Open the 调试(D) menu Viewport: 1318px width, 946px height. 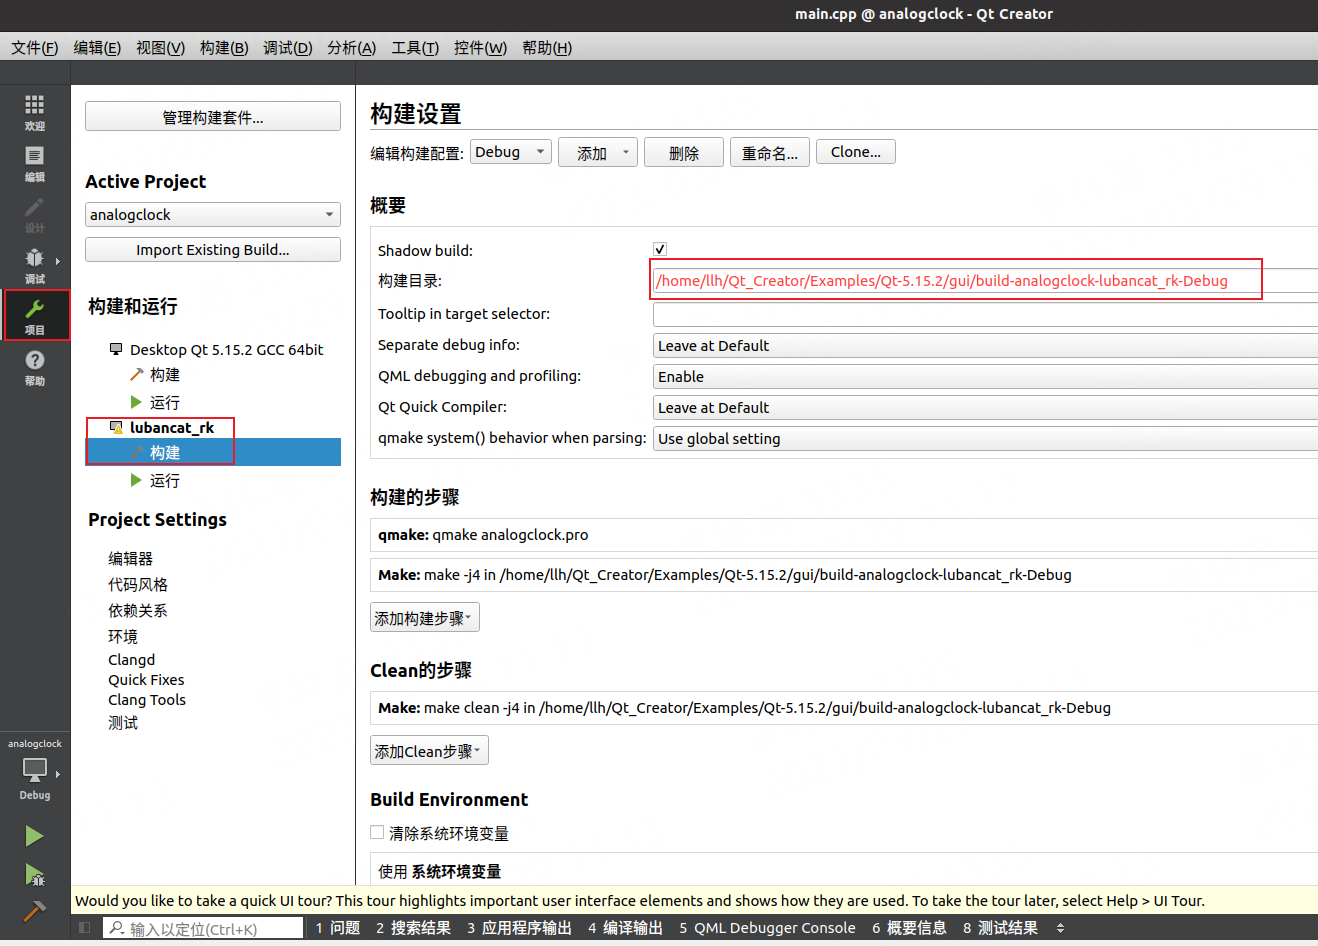pos(287,47)
